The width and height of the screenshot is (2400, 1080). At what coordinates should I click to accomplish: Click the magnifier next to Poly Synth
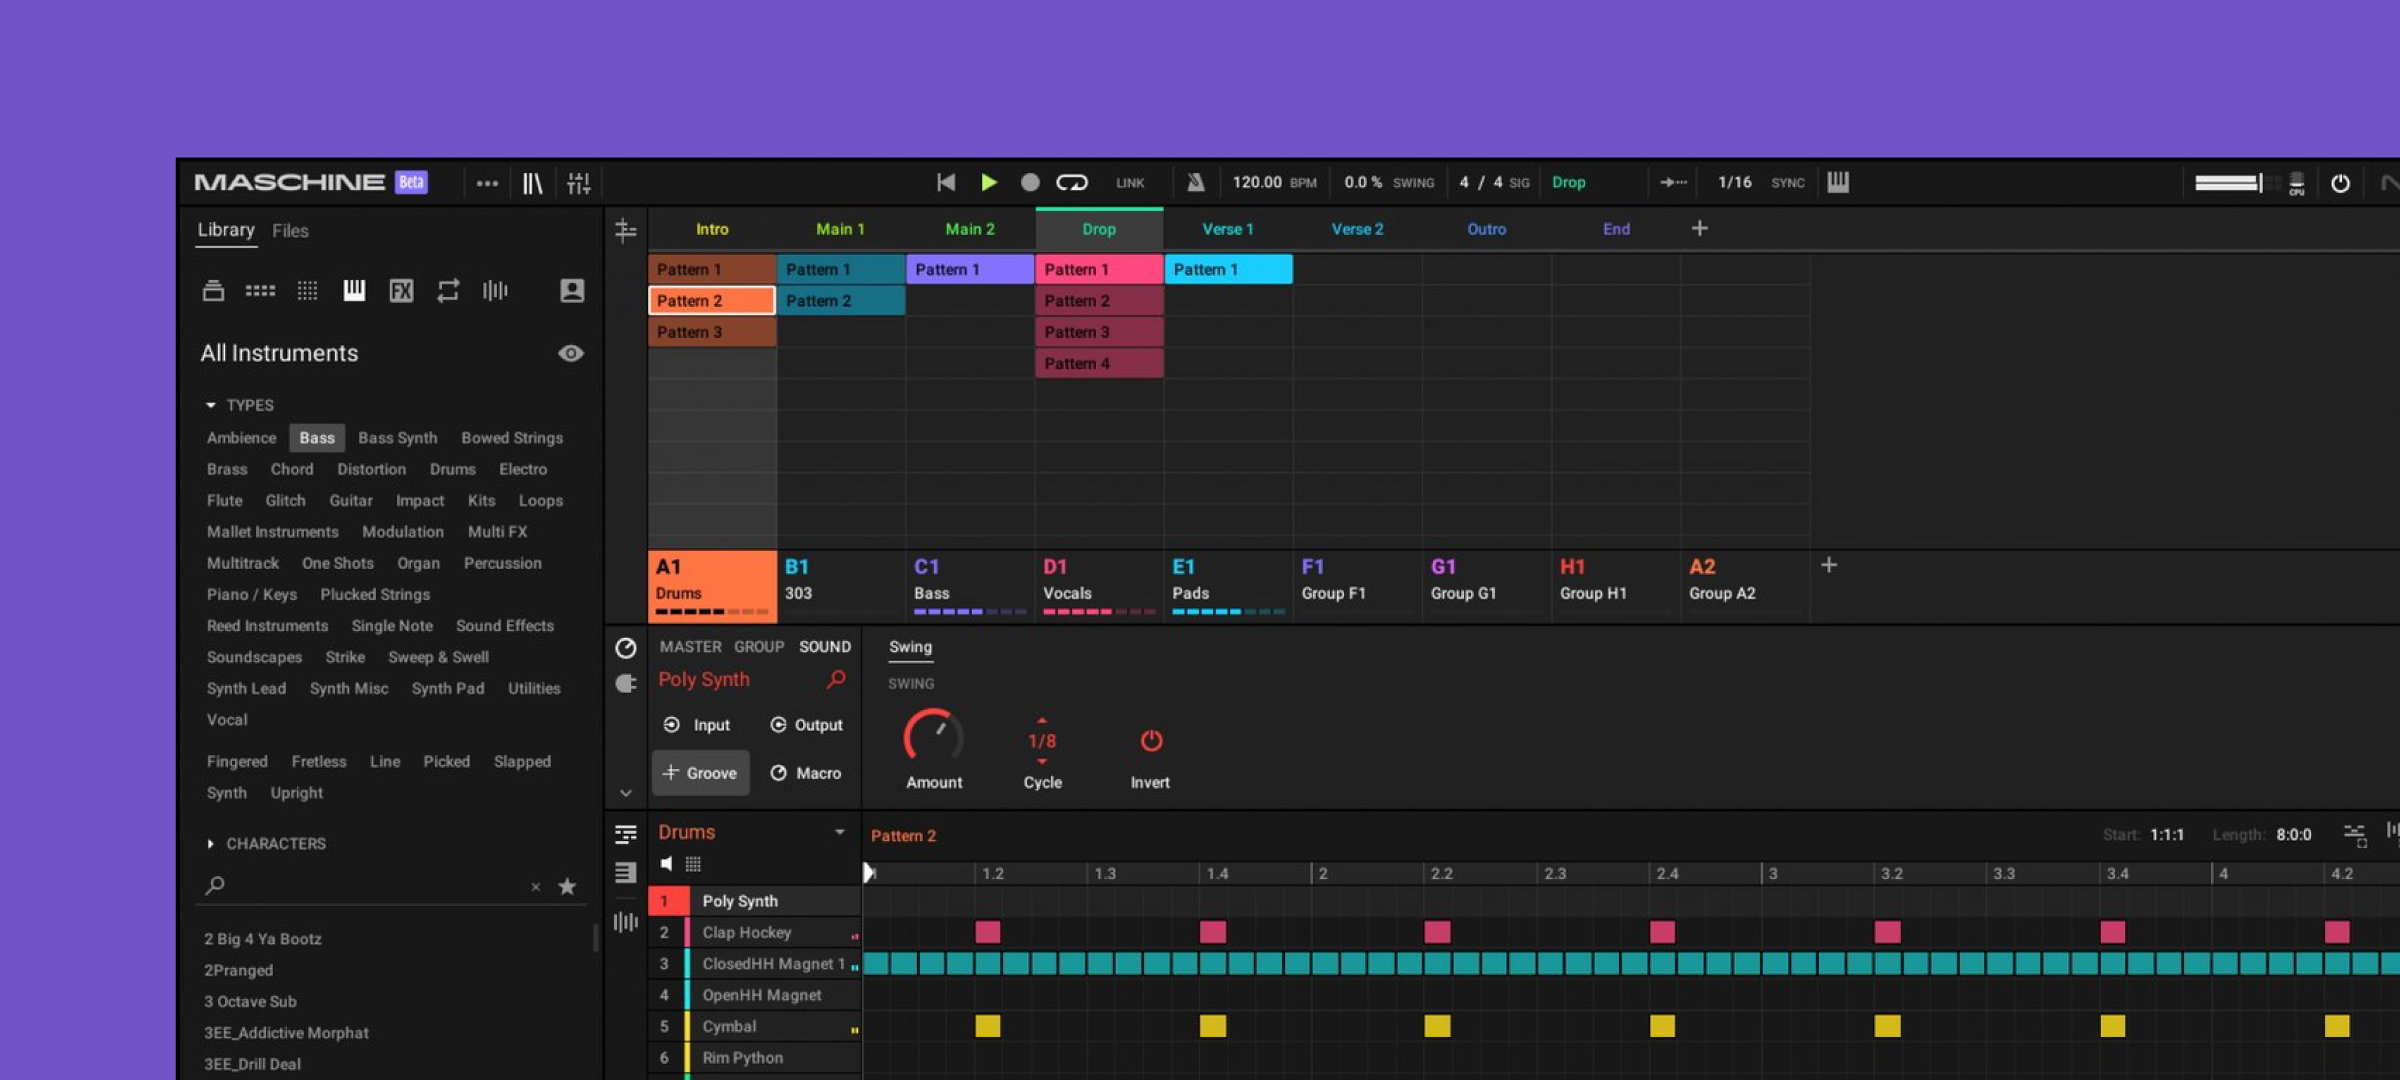pyautogui.click(x=836, y=680)
